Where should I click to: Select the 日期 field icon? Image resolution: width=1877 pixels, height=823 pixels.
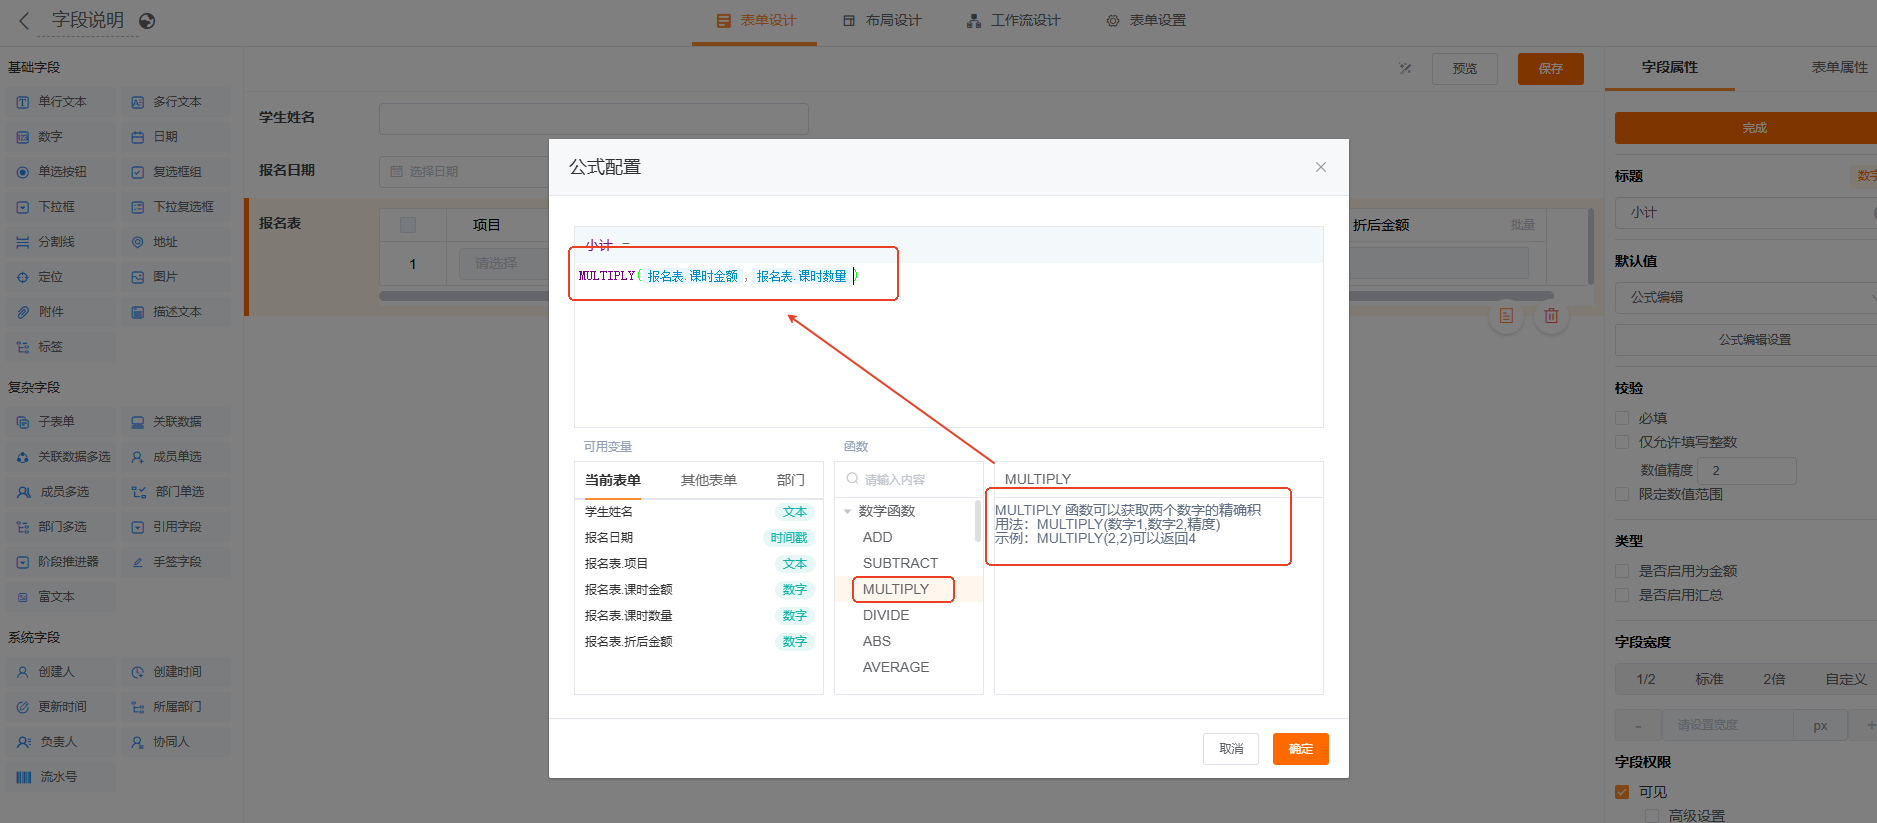(x=138, y=137)
